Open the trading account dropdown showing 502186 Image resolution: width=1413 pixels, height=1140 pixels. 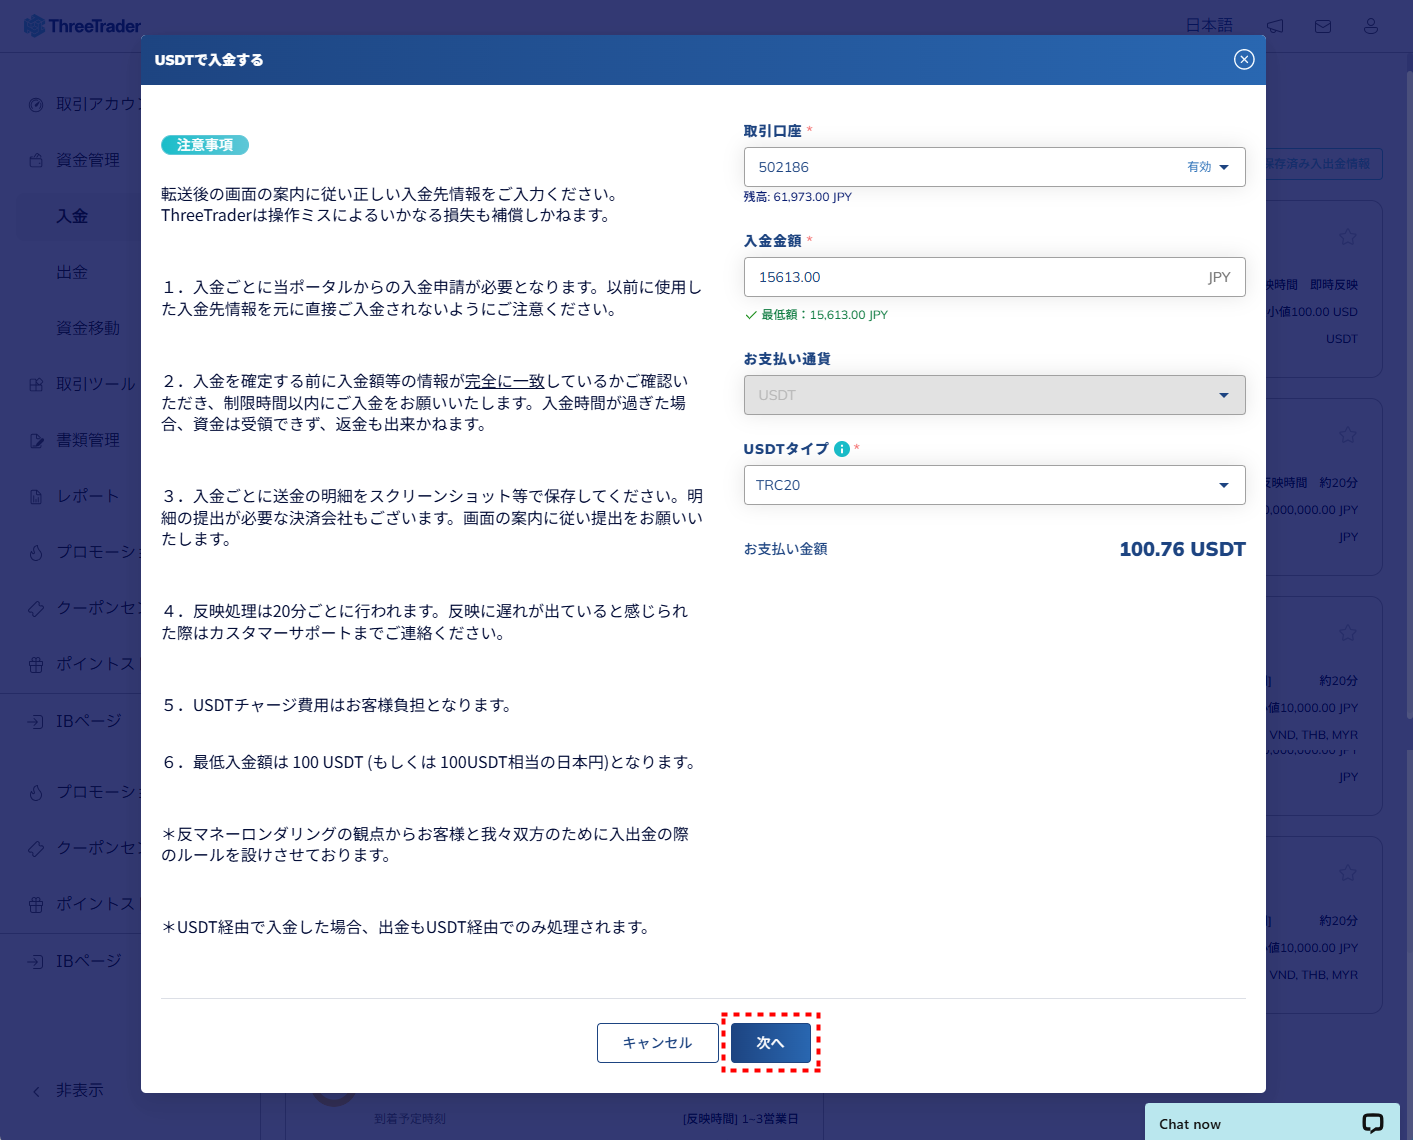[x=994, y=167]
